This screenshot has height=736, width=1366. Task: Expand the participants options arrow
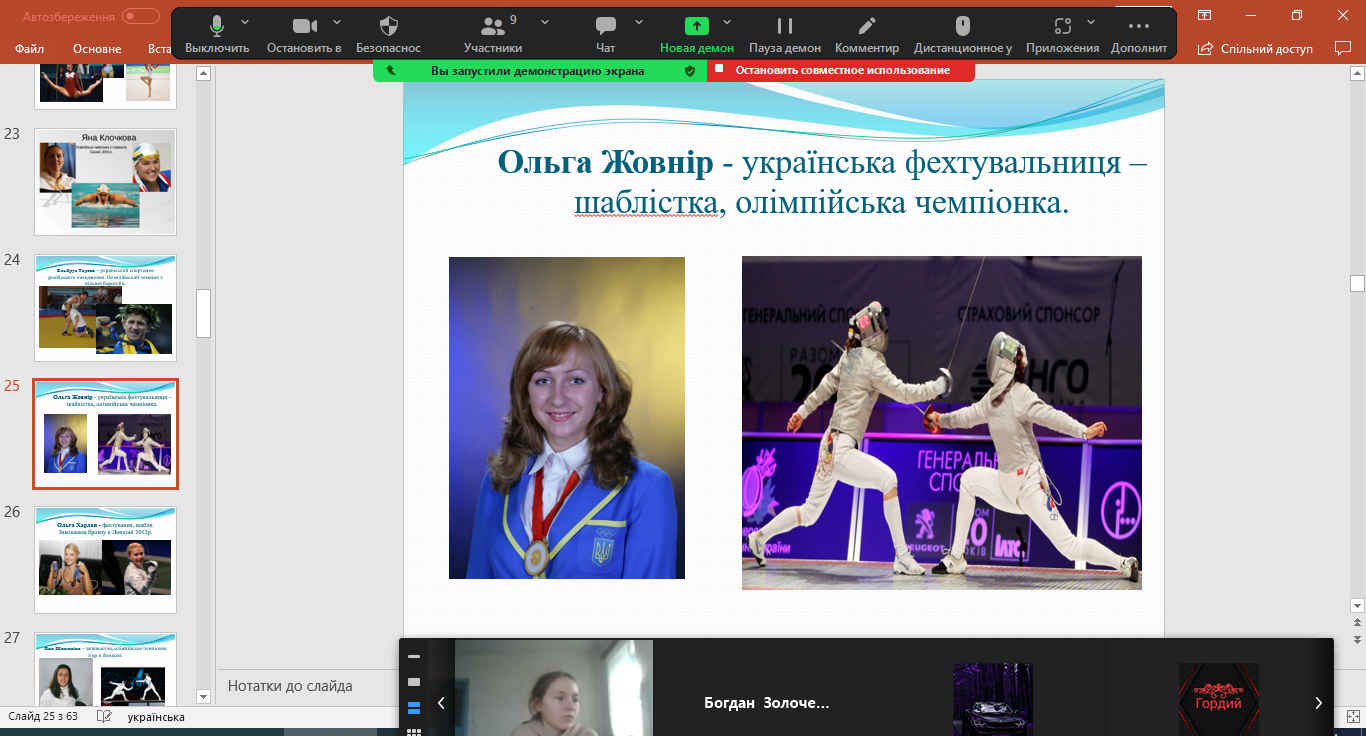545,22
